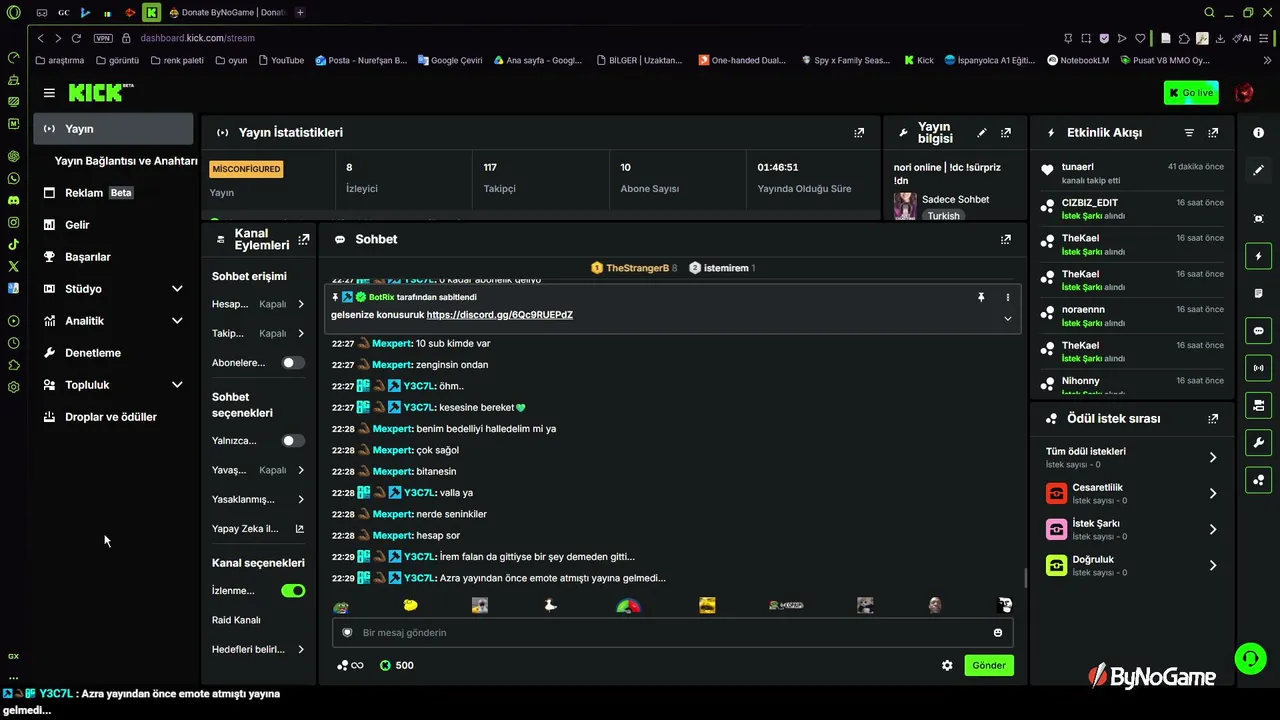The width and height of the screenshot is (1280, 720).
Task: Click the lightning activity icon in the right sidebar
Action: (1258, 256)
